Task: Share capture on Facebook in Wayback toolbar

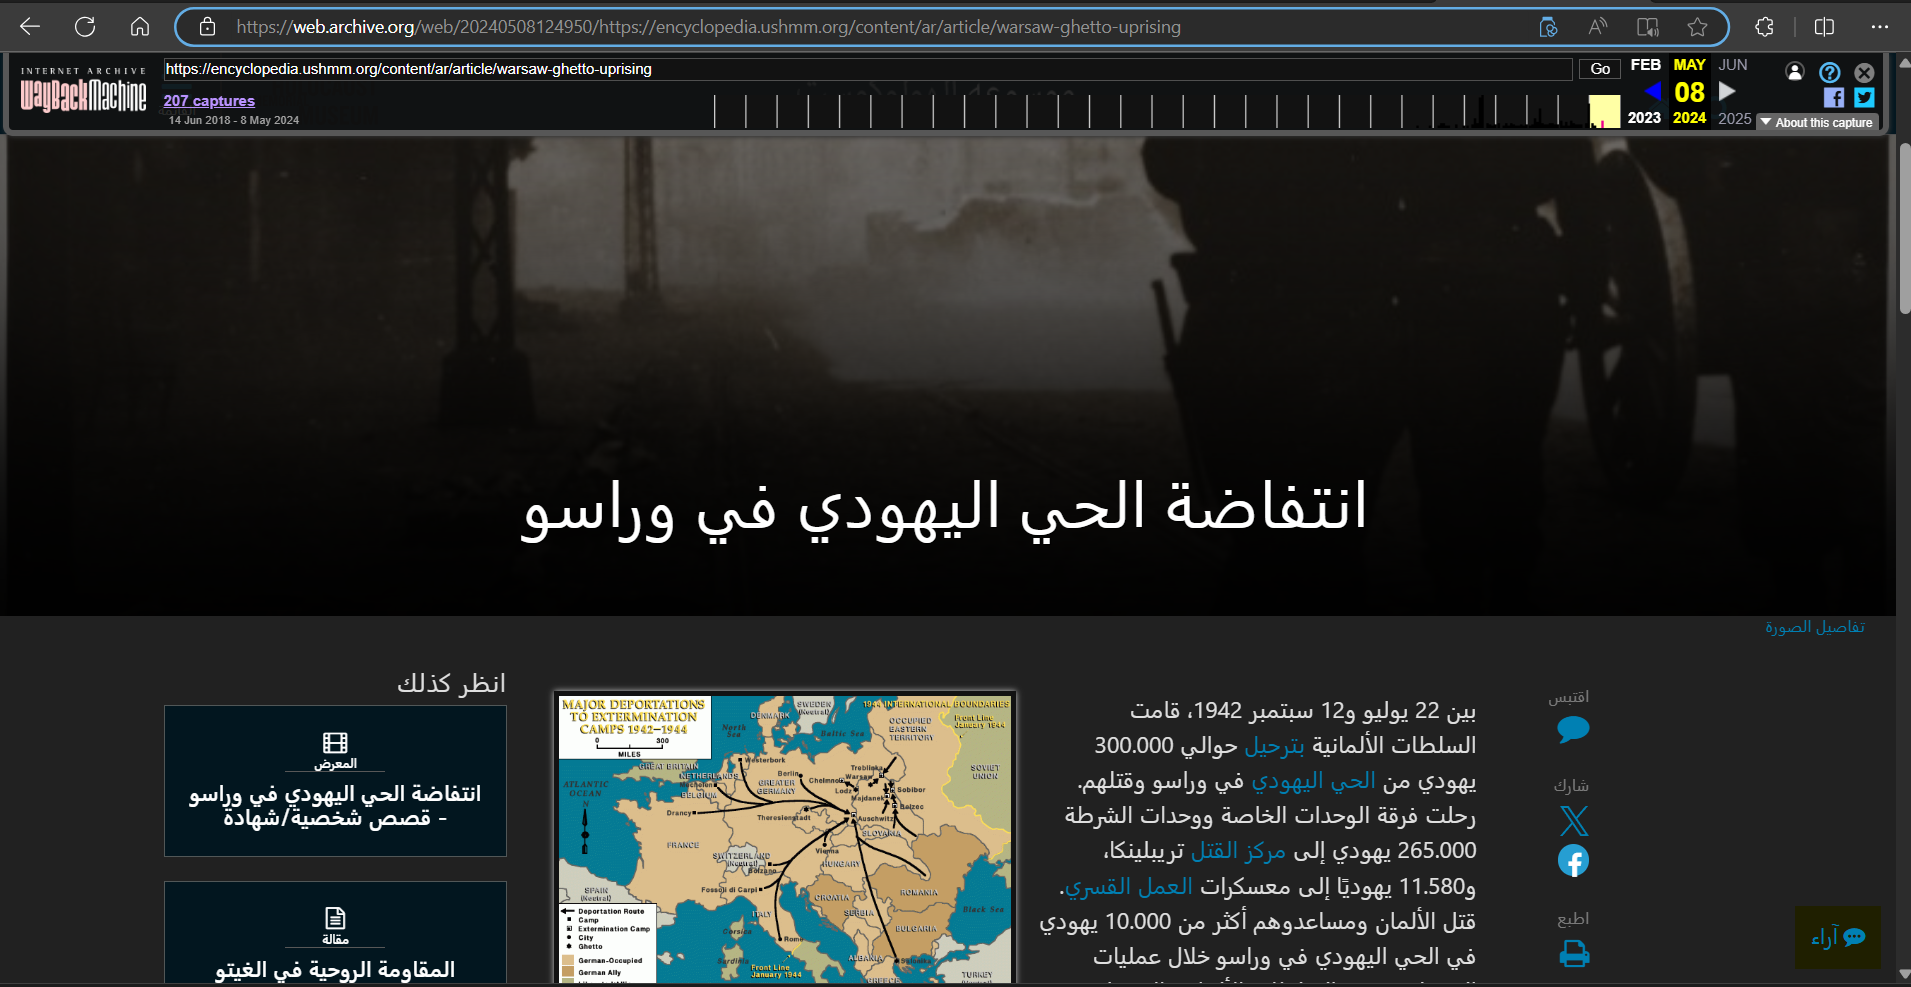Action: [1833, 98]
